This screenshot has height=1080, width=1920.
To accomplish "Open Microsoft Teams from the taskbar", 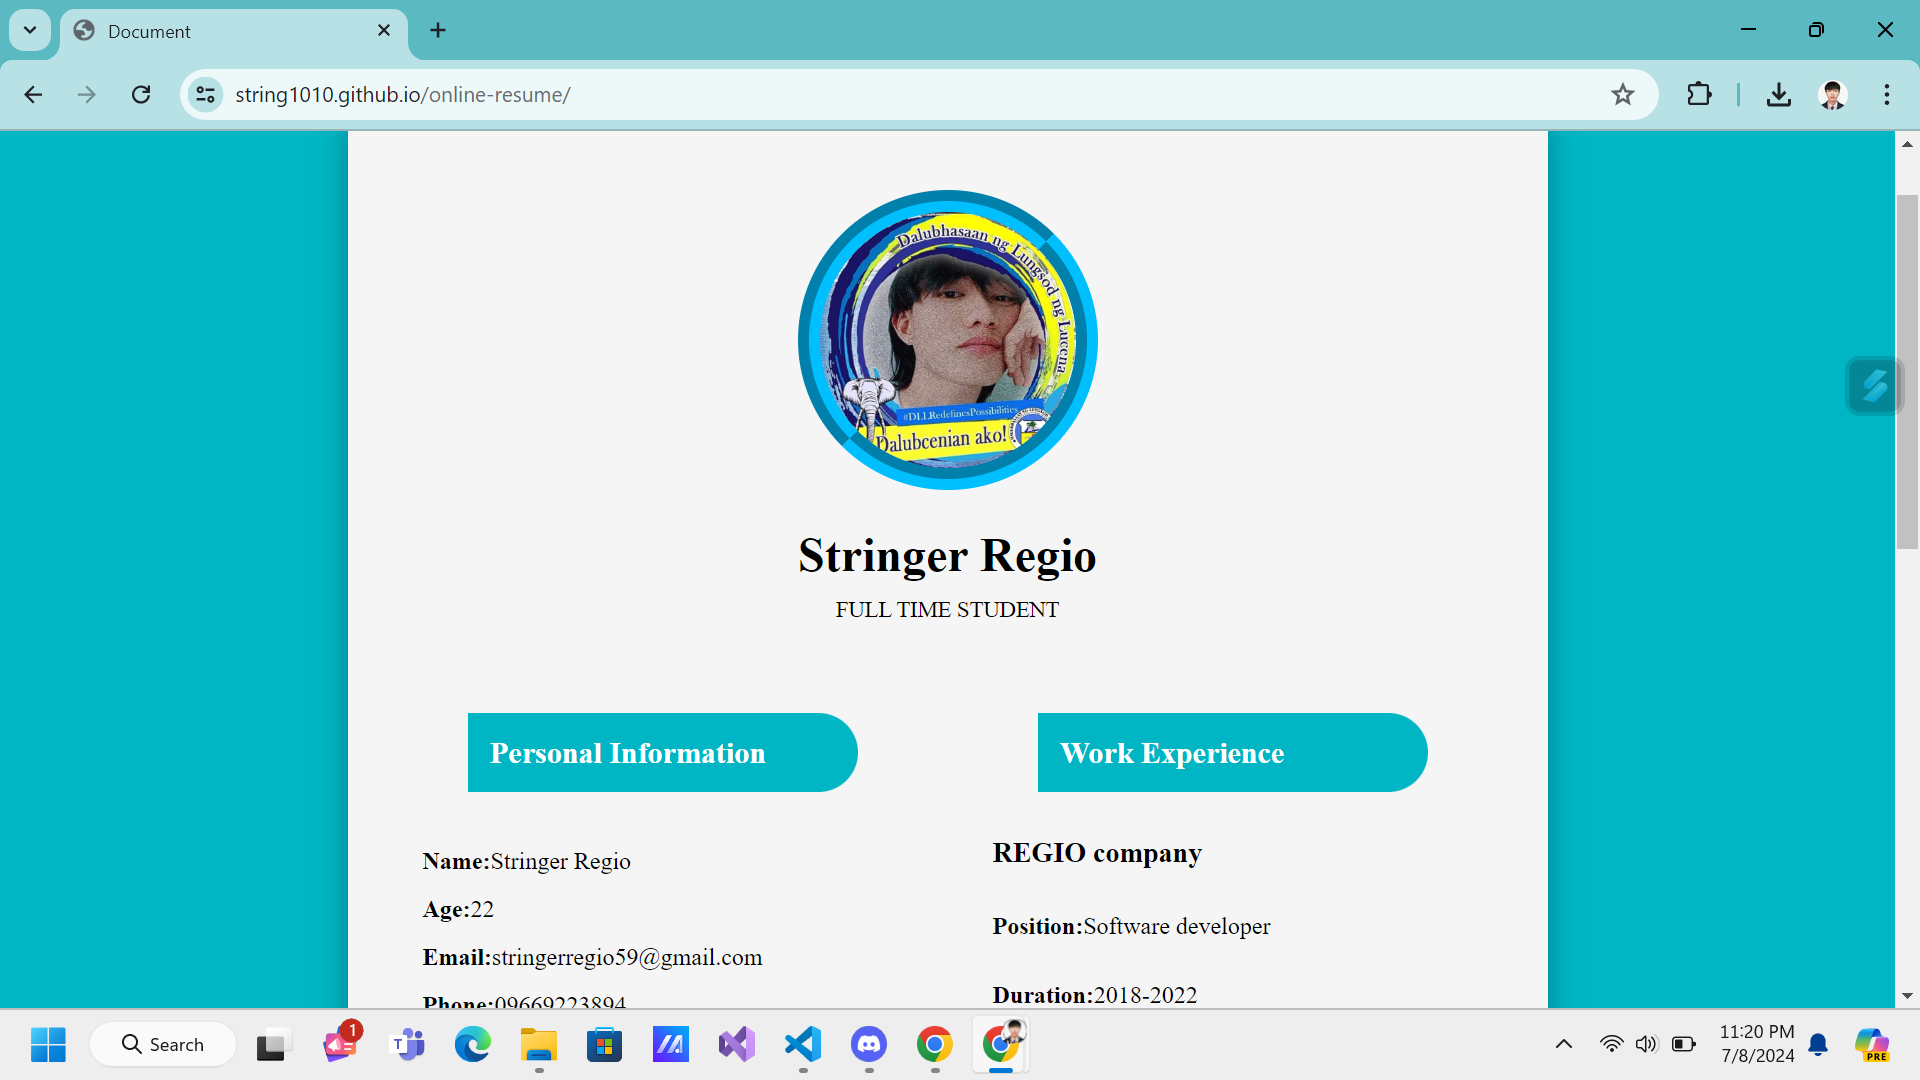I will click(x=406, y=1044).
